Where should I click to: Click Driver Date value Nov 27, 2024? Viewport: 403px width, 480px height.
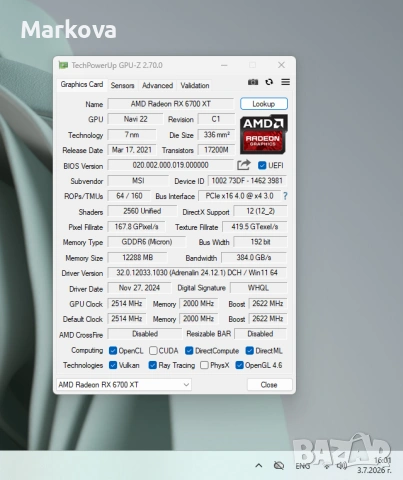[139, 288]
